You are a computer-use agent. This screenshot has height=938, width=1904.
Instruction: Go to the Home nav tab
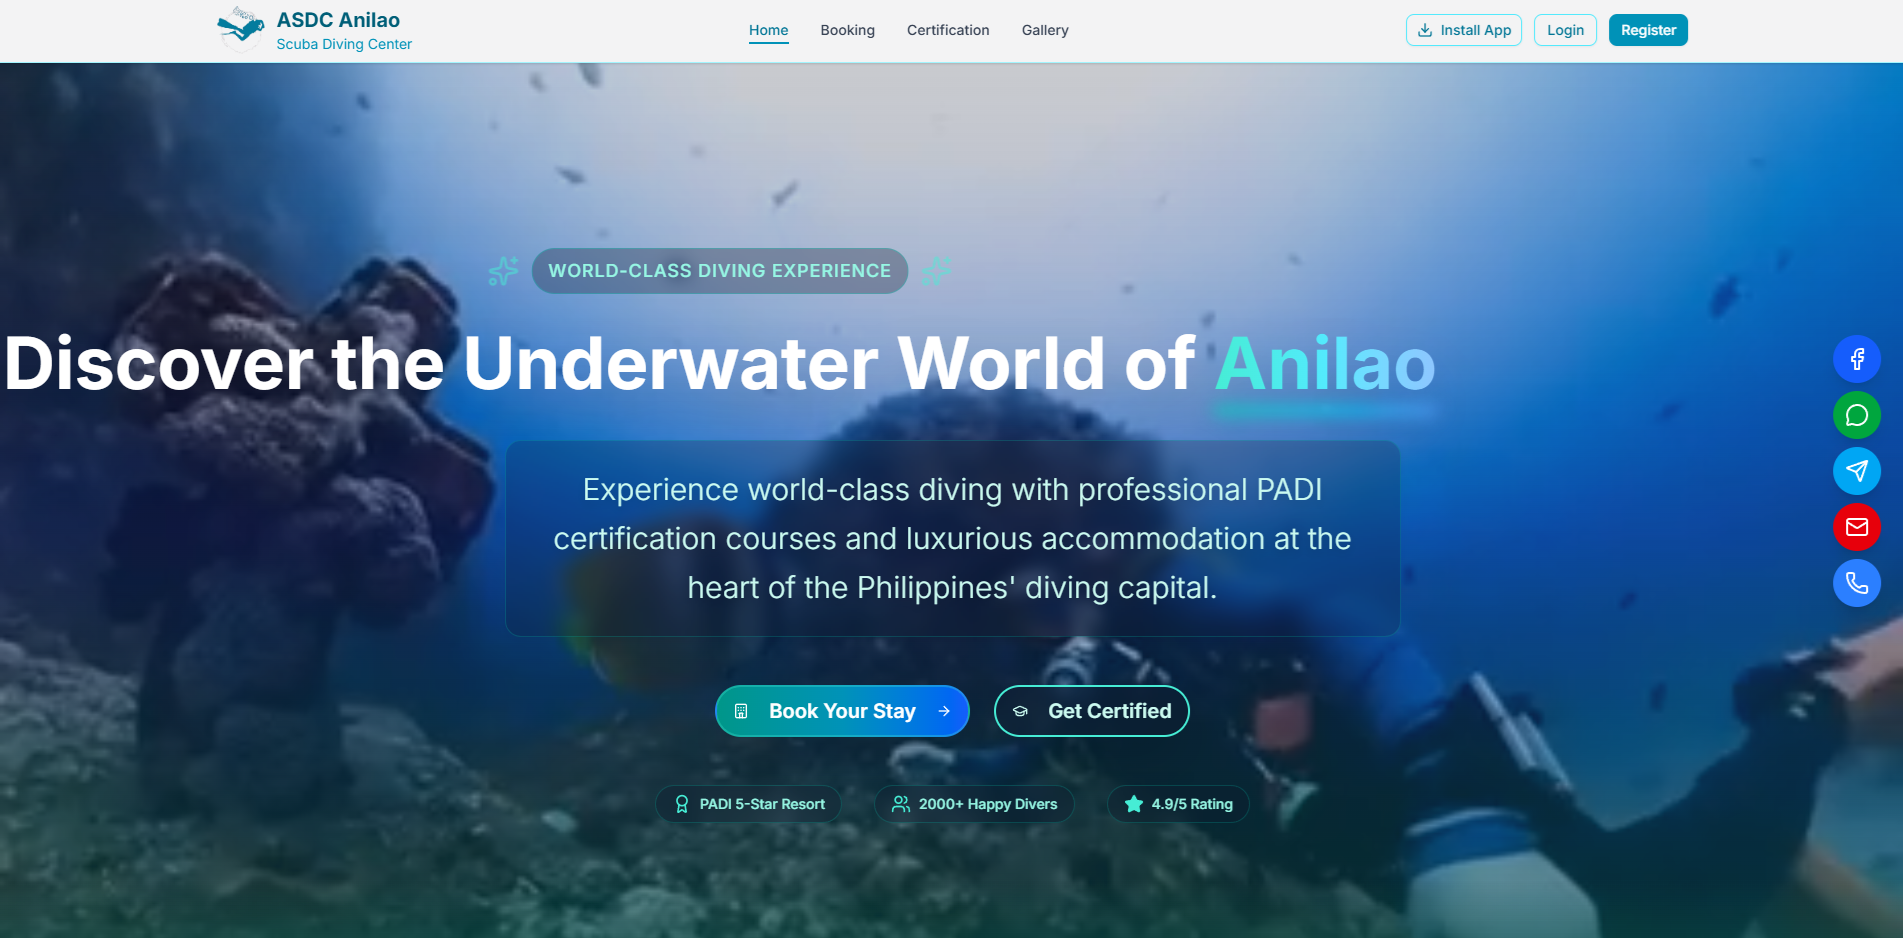tap(769, 30)
